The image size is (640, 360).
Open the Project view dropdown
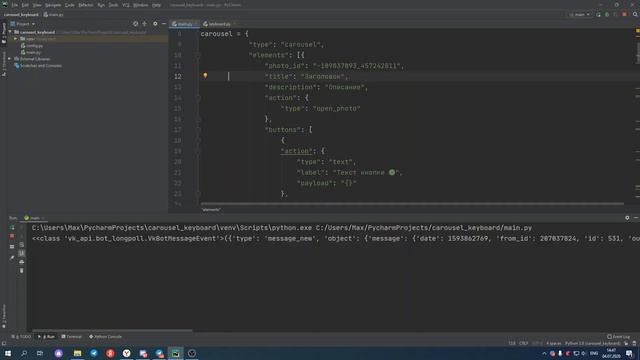pos(23,24)
